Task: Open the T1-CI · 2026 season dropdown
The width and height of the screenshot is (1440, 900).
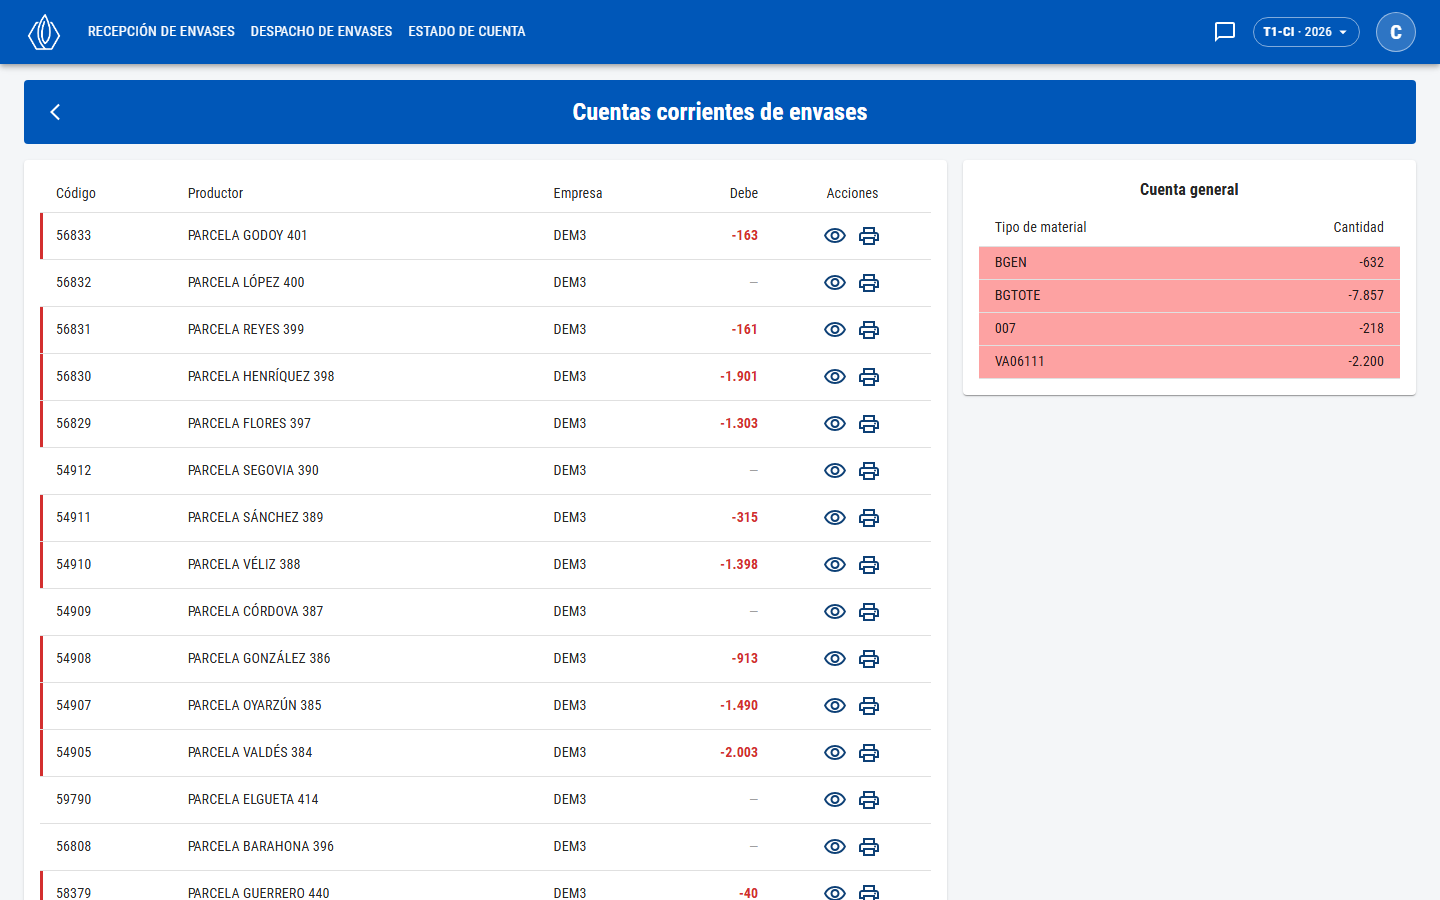Action: click(1306, 32)
